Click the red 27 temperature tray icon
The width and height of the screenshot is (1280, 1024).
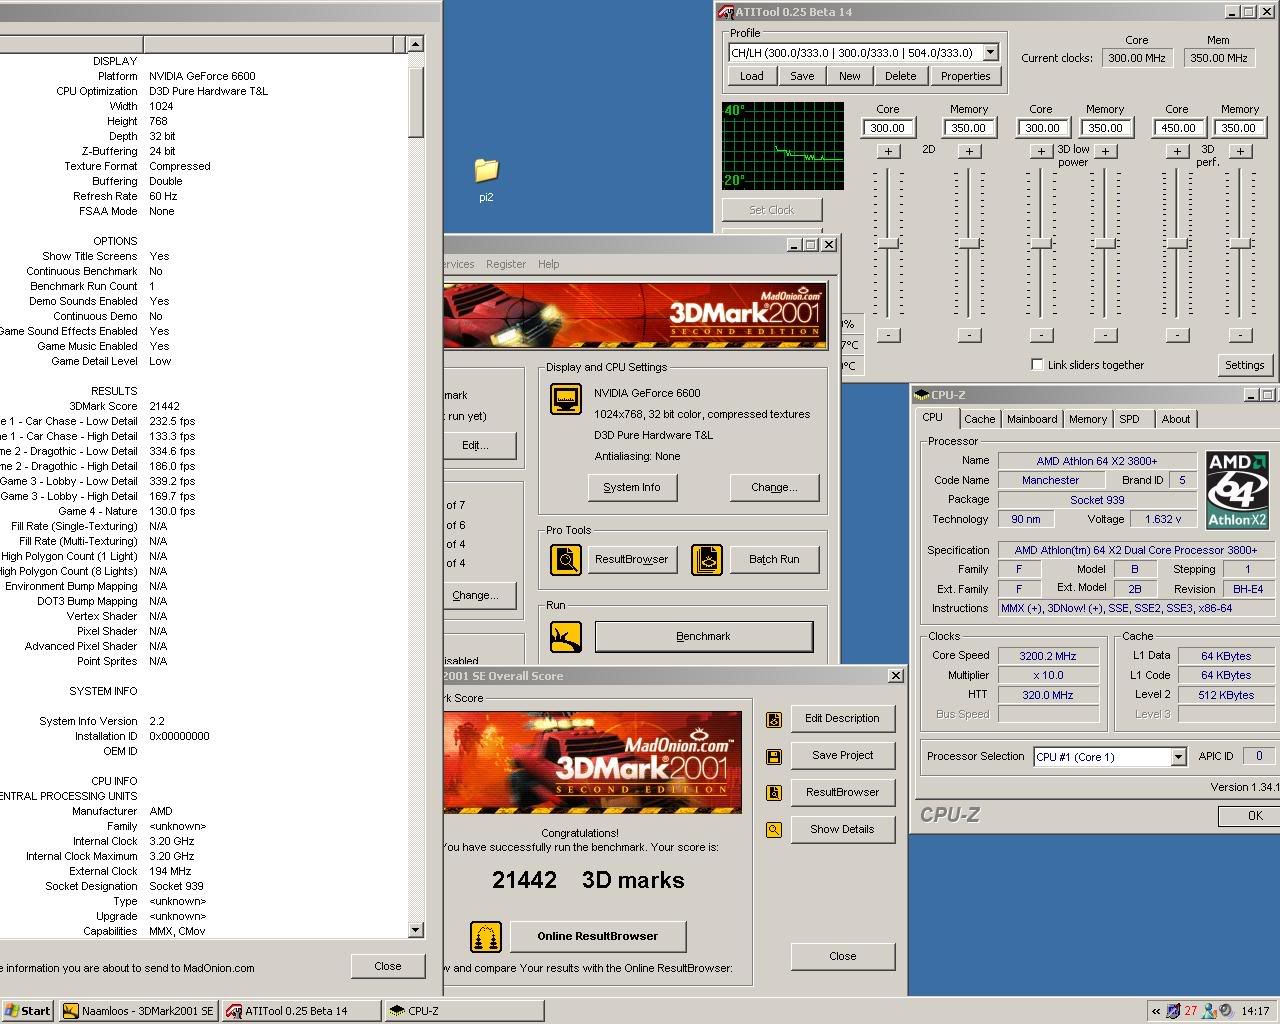click(1190, 1011)
